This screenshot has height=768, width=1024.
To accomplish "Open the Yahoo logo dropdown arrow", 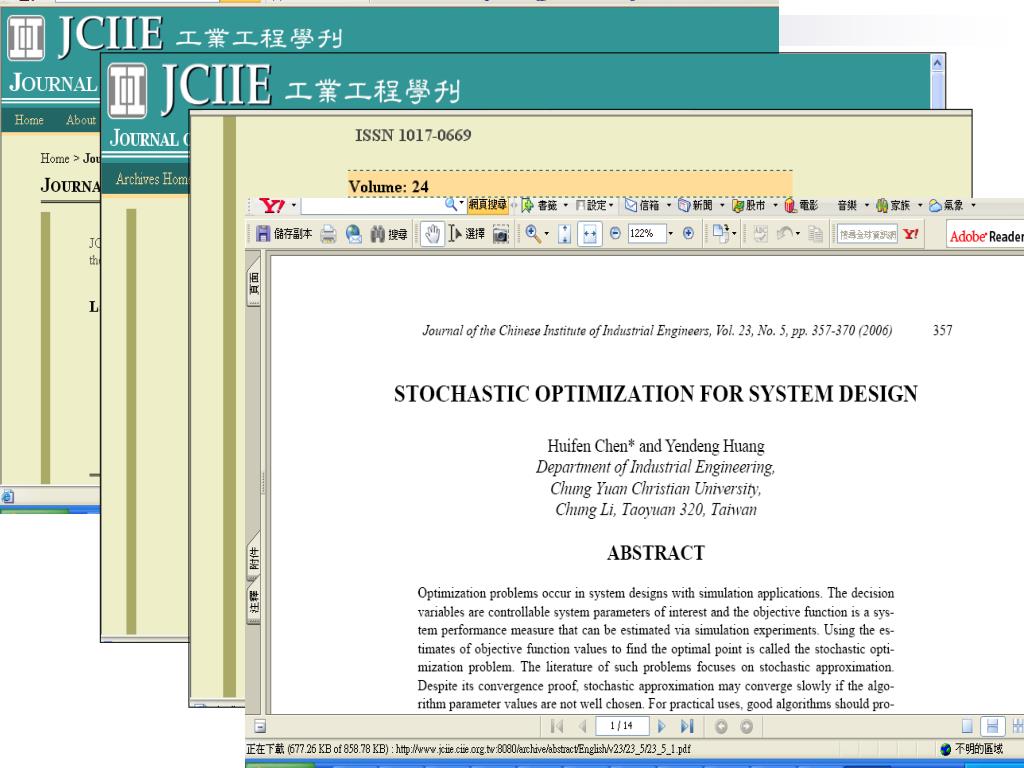I will coord(294,206).
